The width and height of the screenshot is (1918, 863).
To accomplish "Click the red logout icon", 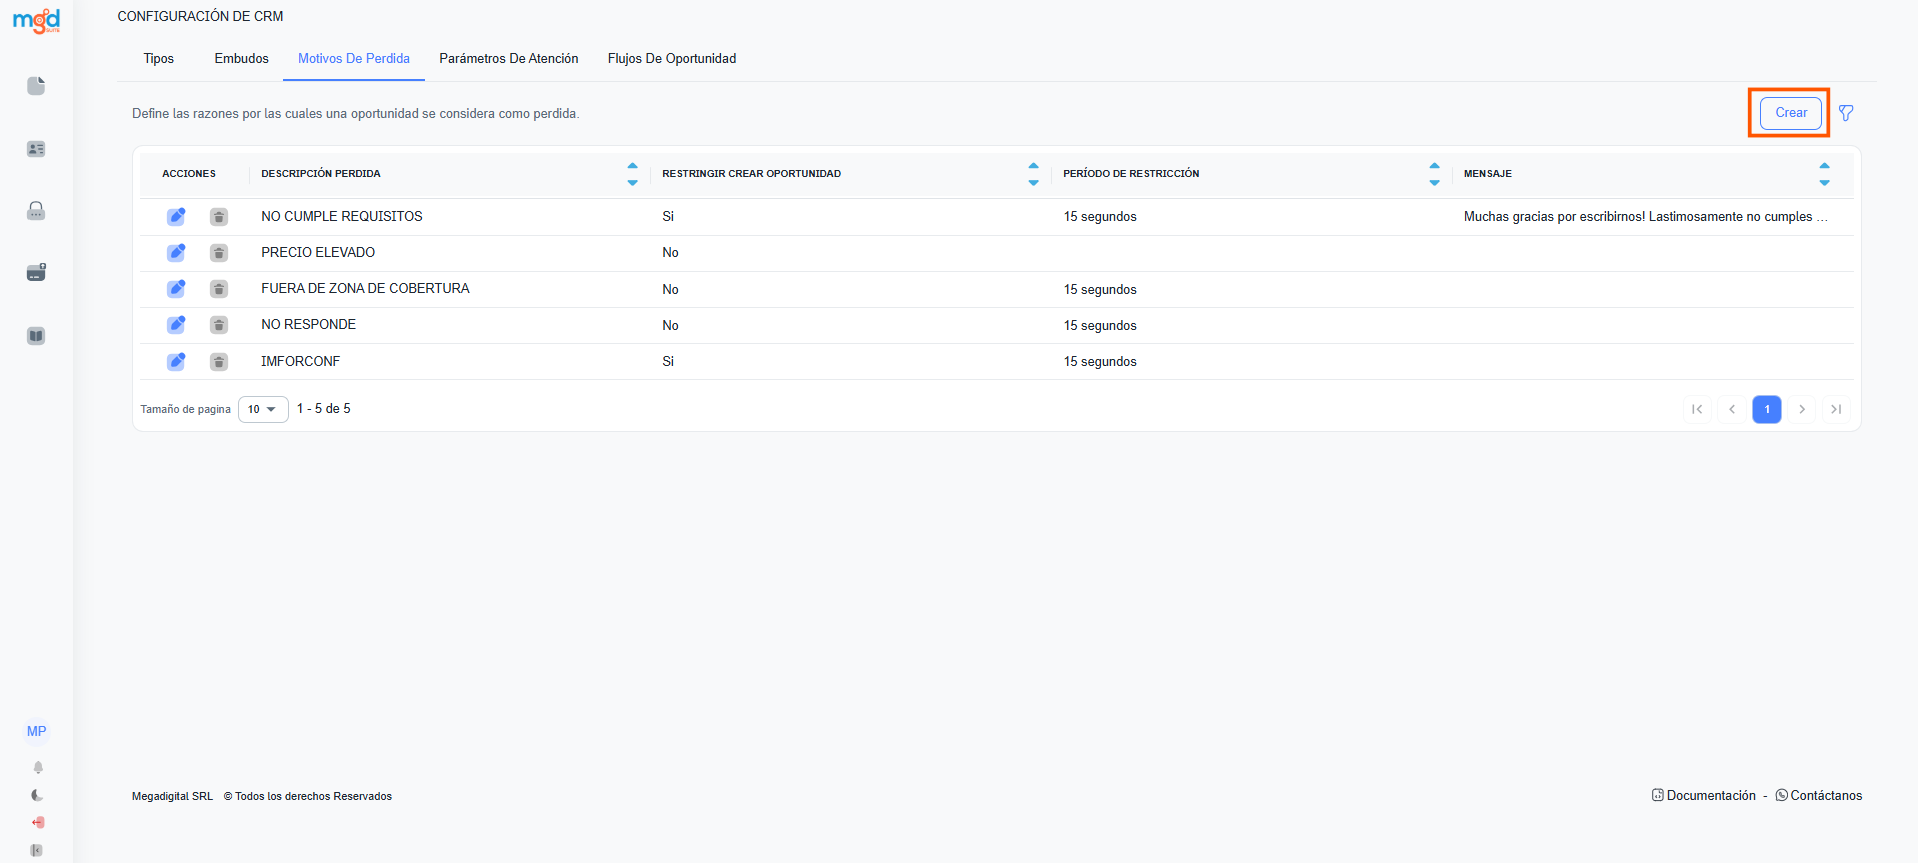I will click(38, 823).
